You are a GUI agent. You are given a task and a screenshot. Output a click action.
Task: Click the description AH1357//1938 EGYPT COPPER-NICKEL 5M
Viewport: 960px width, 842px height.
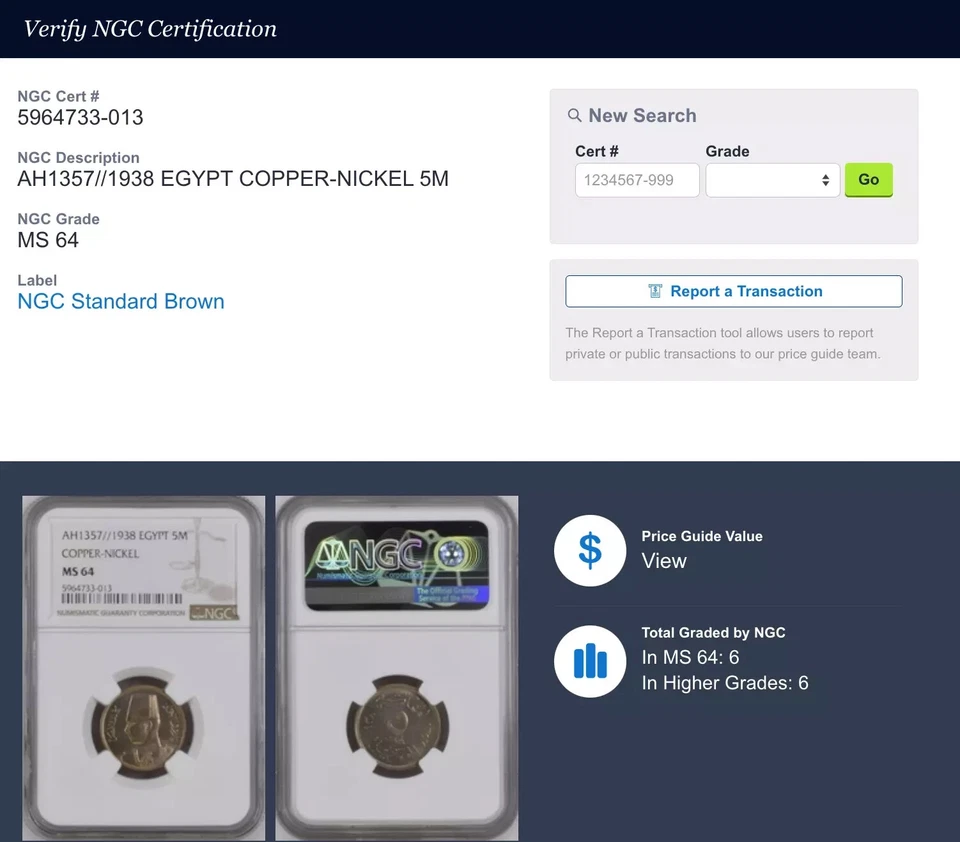(x=233, y=179)
